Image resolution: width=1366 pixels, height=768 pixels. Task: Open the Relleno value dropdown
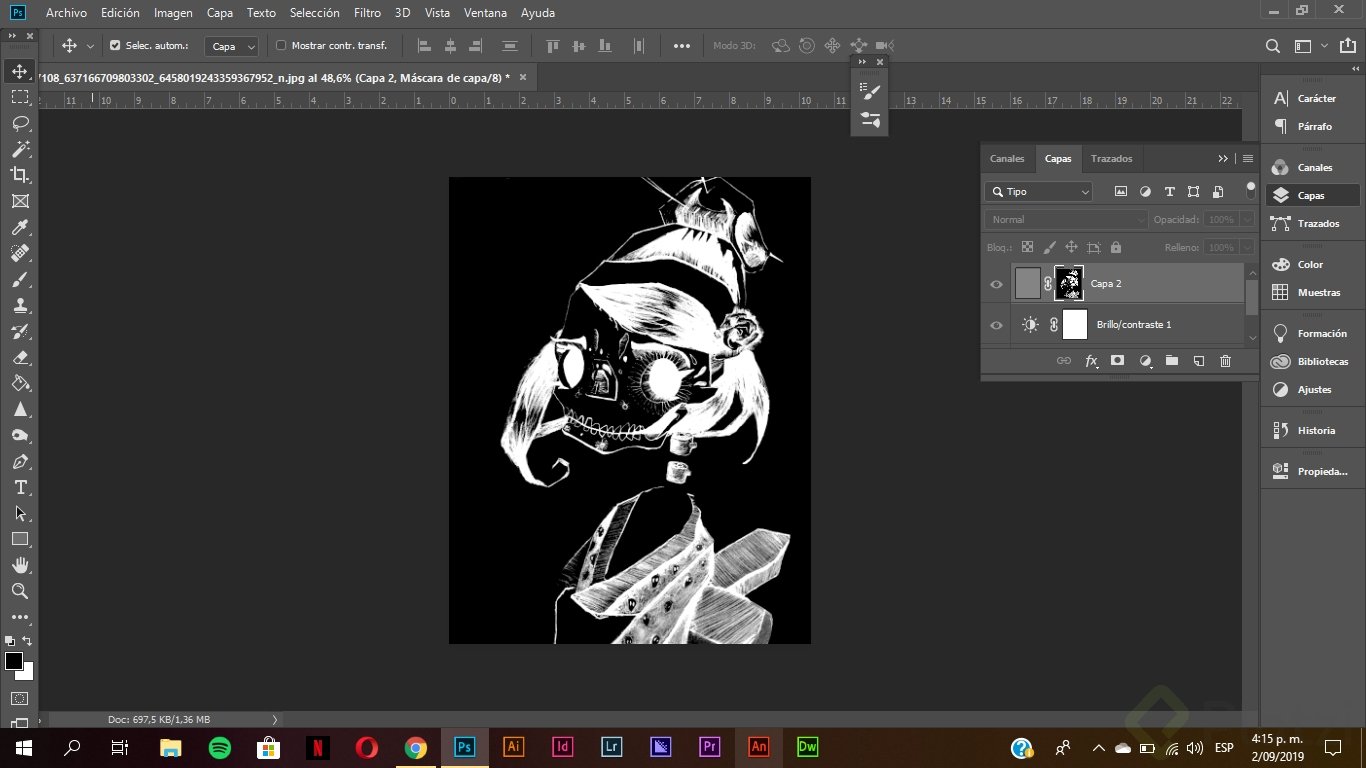1247,247
